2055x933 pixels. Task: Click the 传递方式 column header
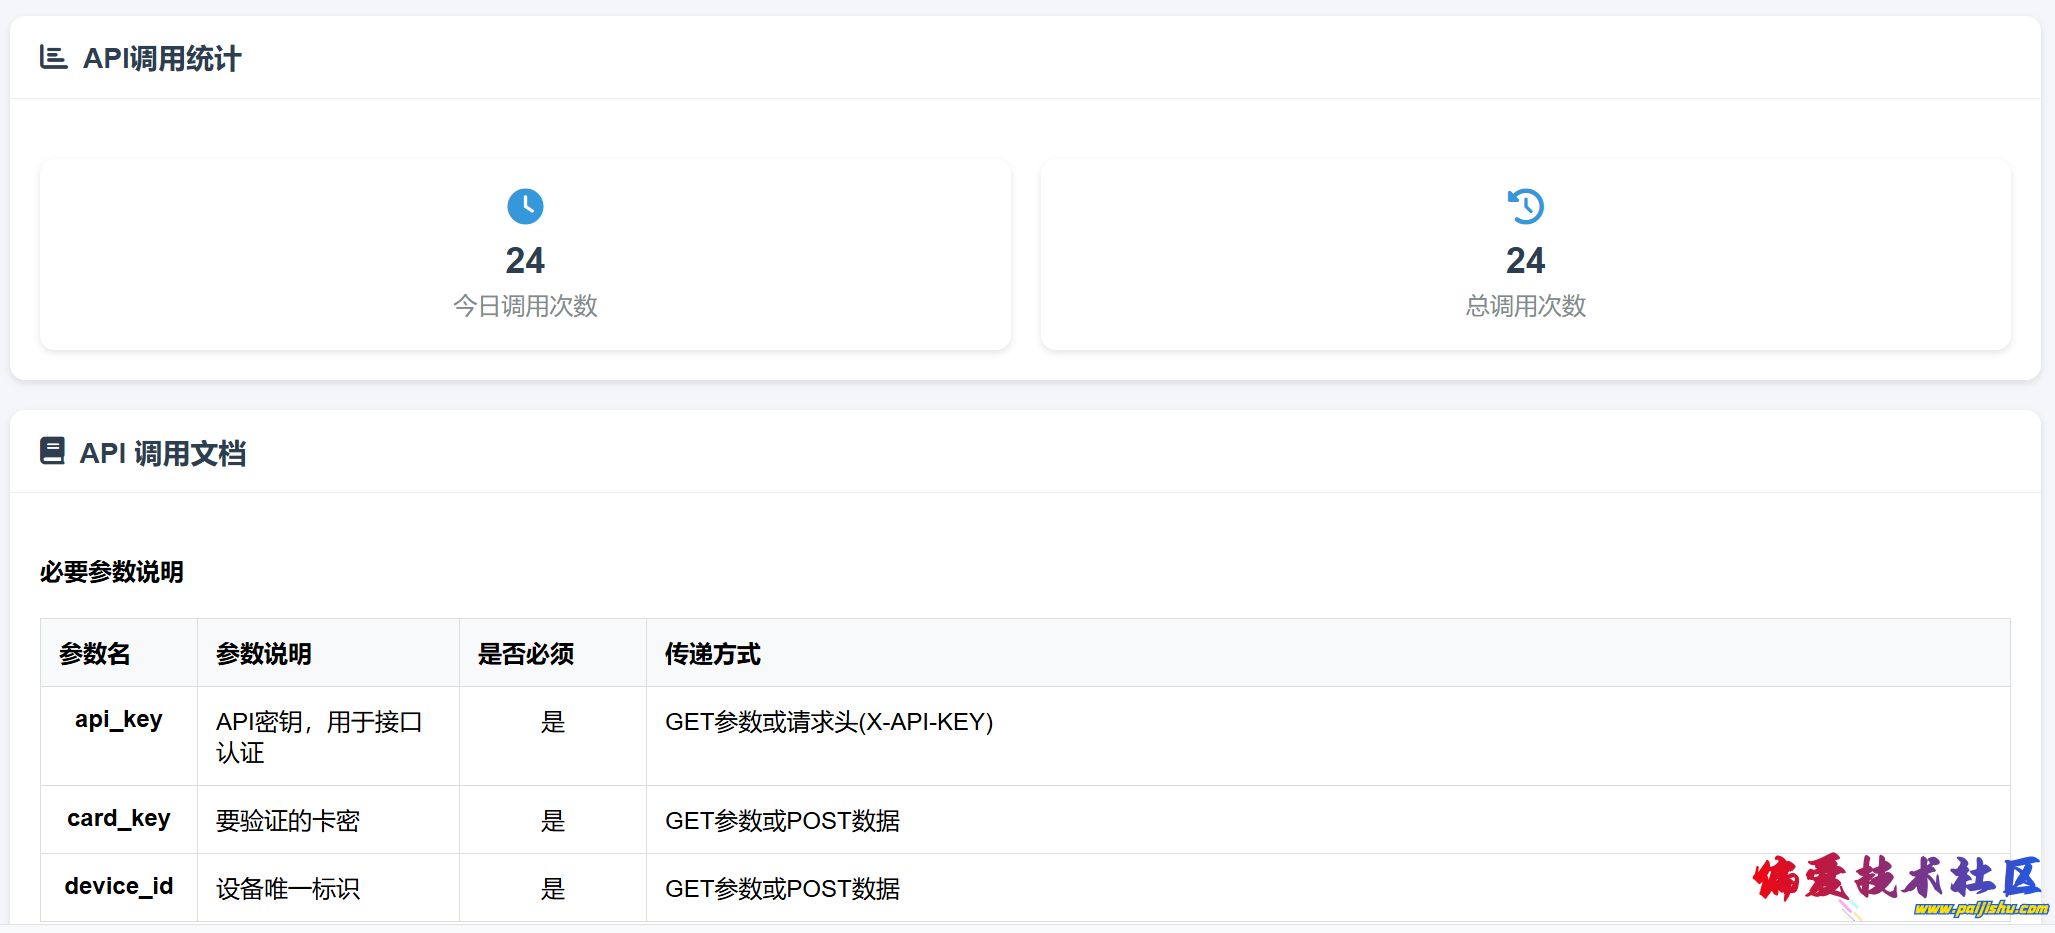pos(713,654)
